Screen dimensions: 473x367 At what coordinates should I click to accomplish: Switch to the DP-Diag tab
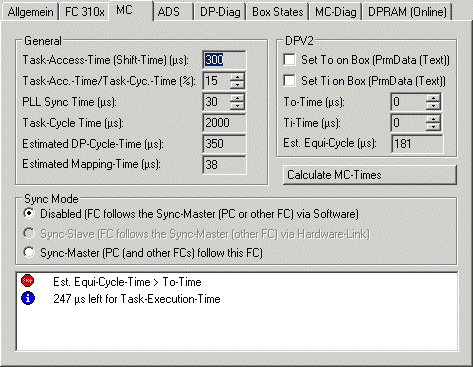click(220, 12)
